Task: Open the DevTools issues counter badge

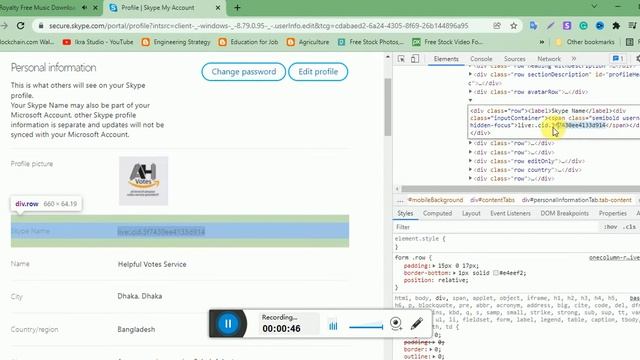Action: (x=618, y=58)
